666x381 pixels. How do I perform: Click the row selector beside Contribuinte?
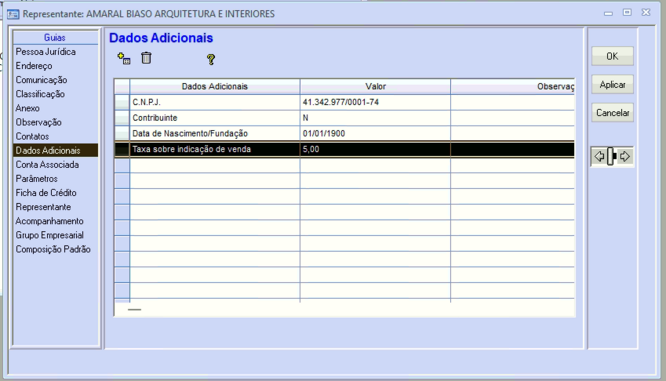click(x=122, y=118)
